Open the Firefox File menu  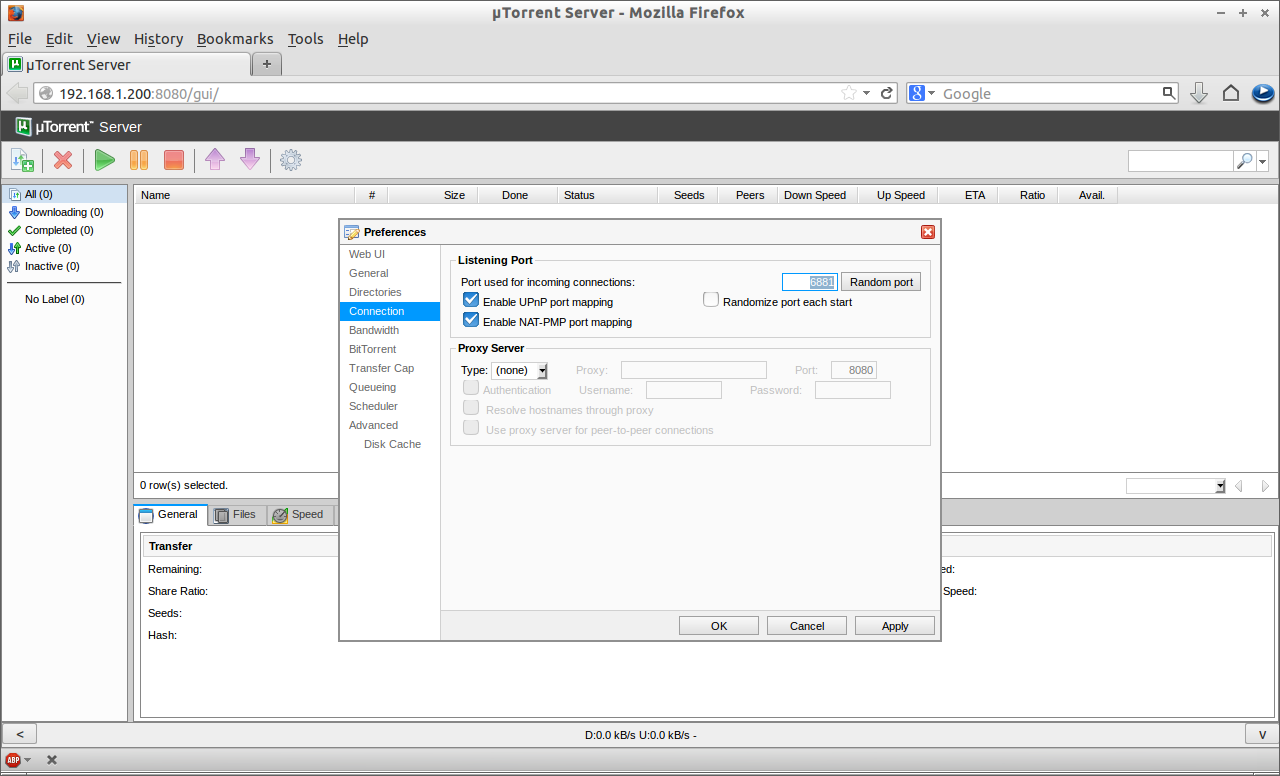click(x=20, y=39)
